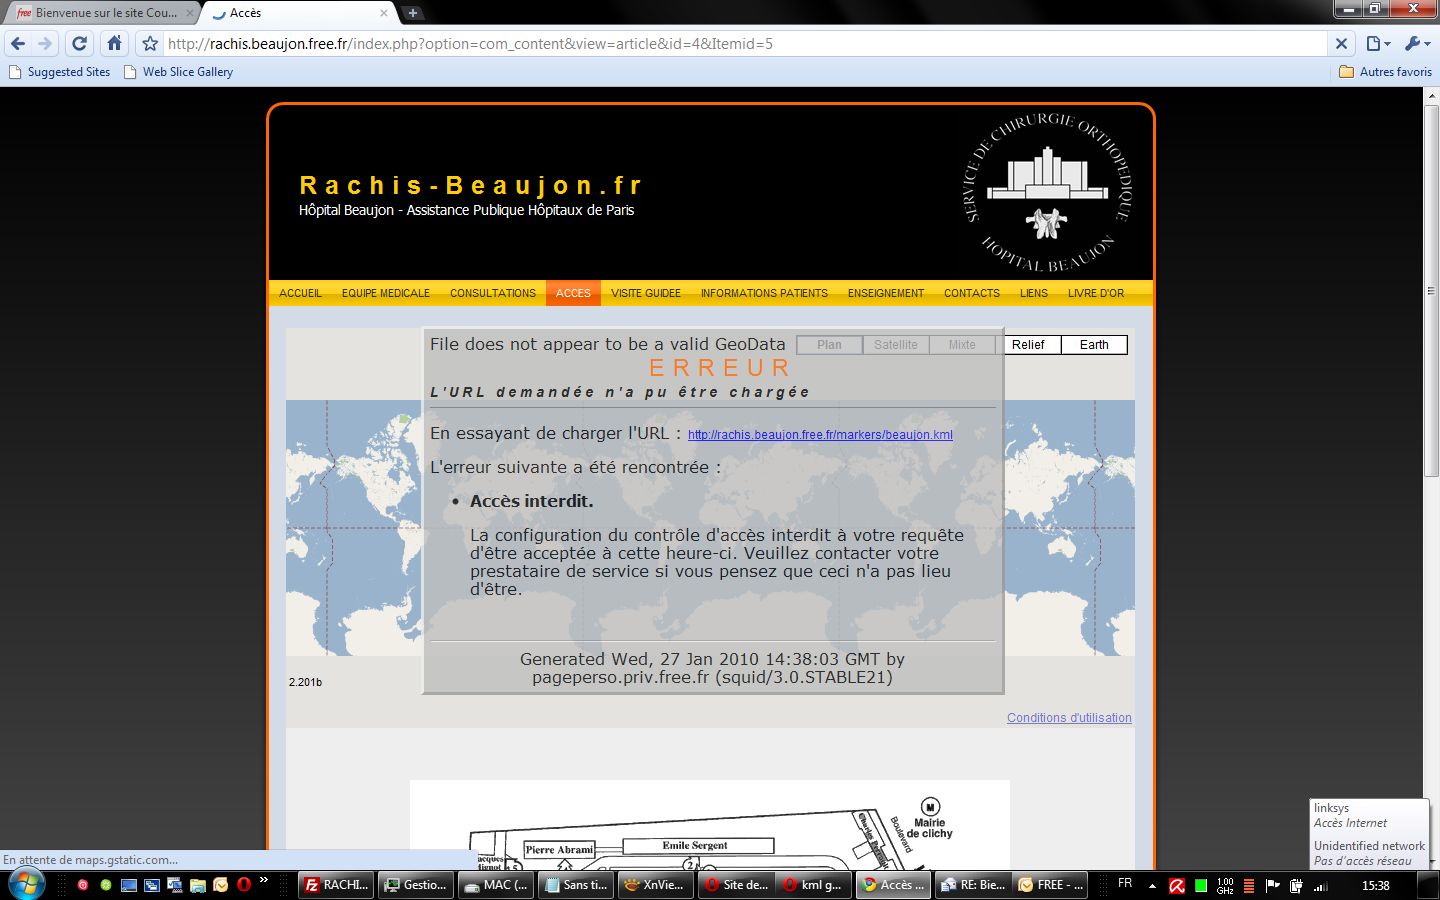Open the 'MAC (...' taskbar button

[x=496, y=885]
